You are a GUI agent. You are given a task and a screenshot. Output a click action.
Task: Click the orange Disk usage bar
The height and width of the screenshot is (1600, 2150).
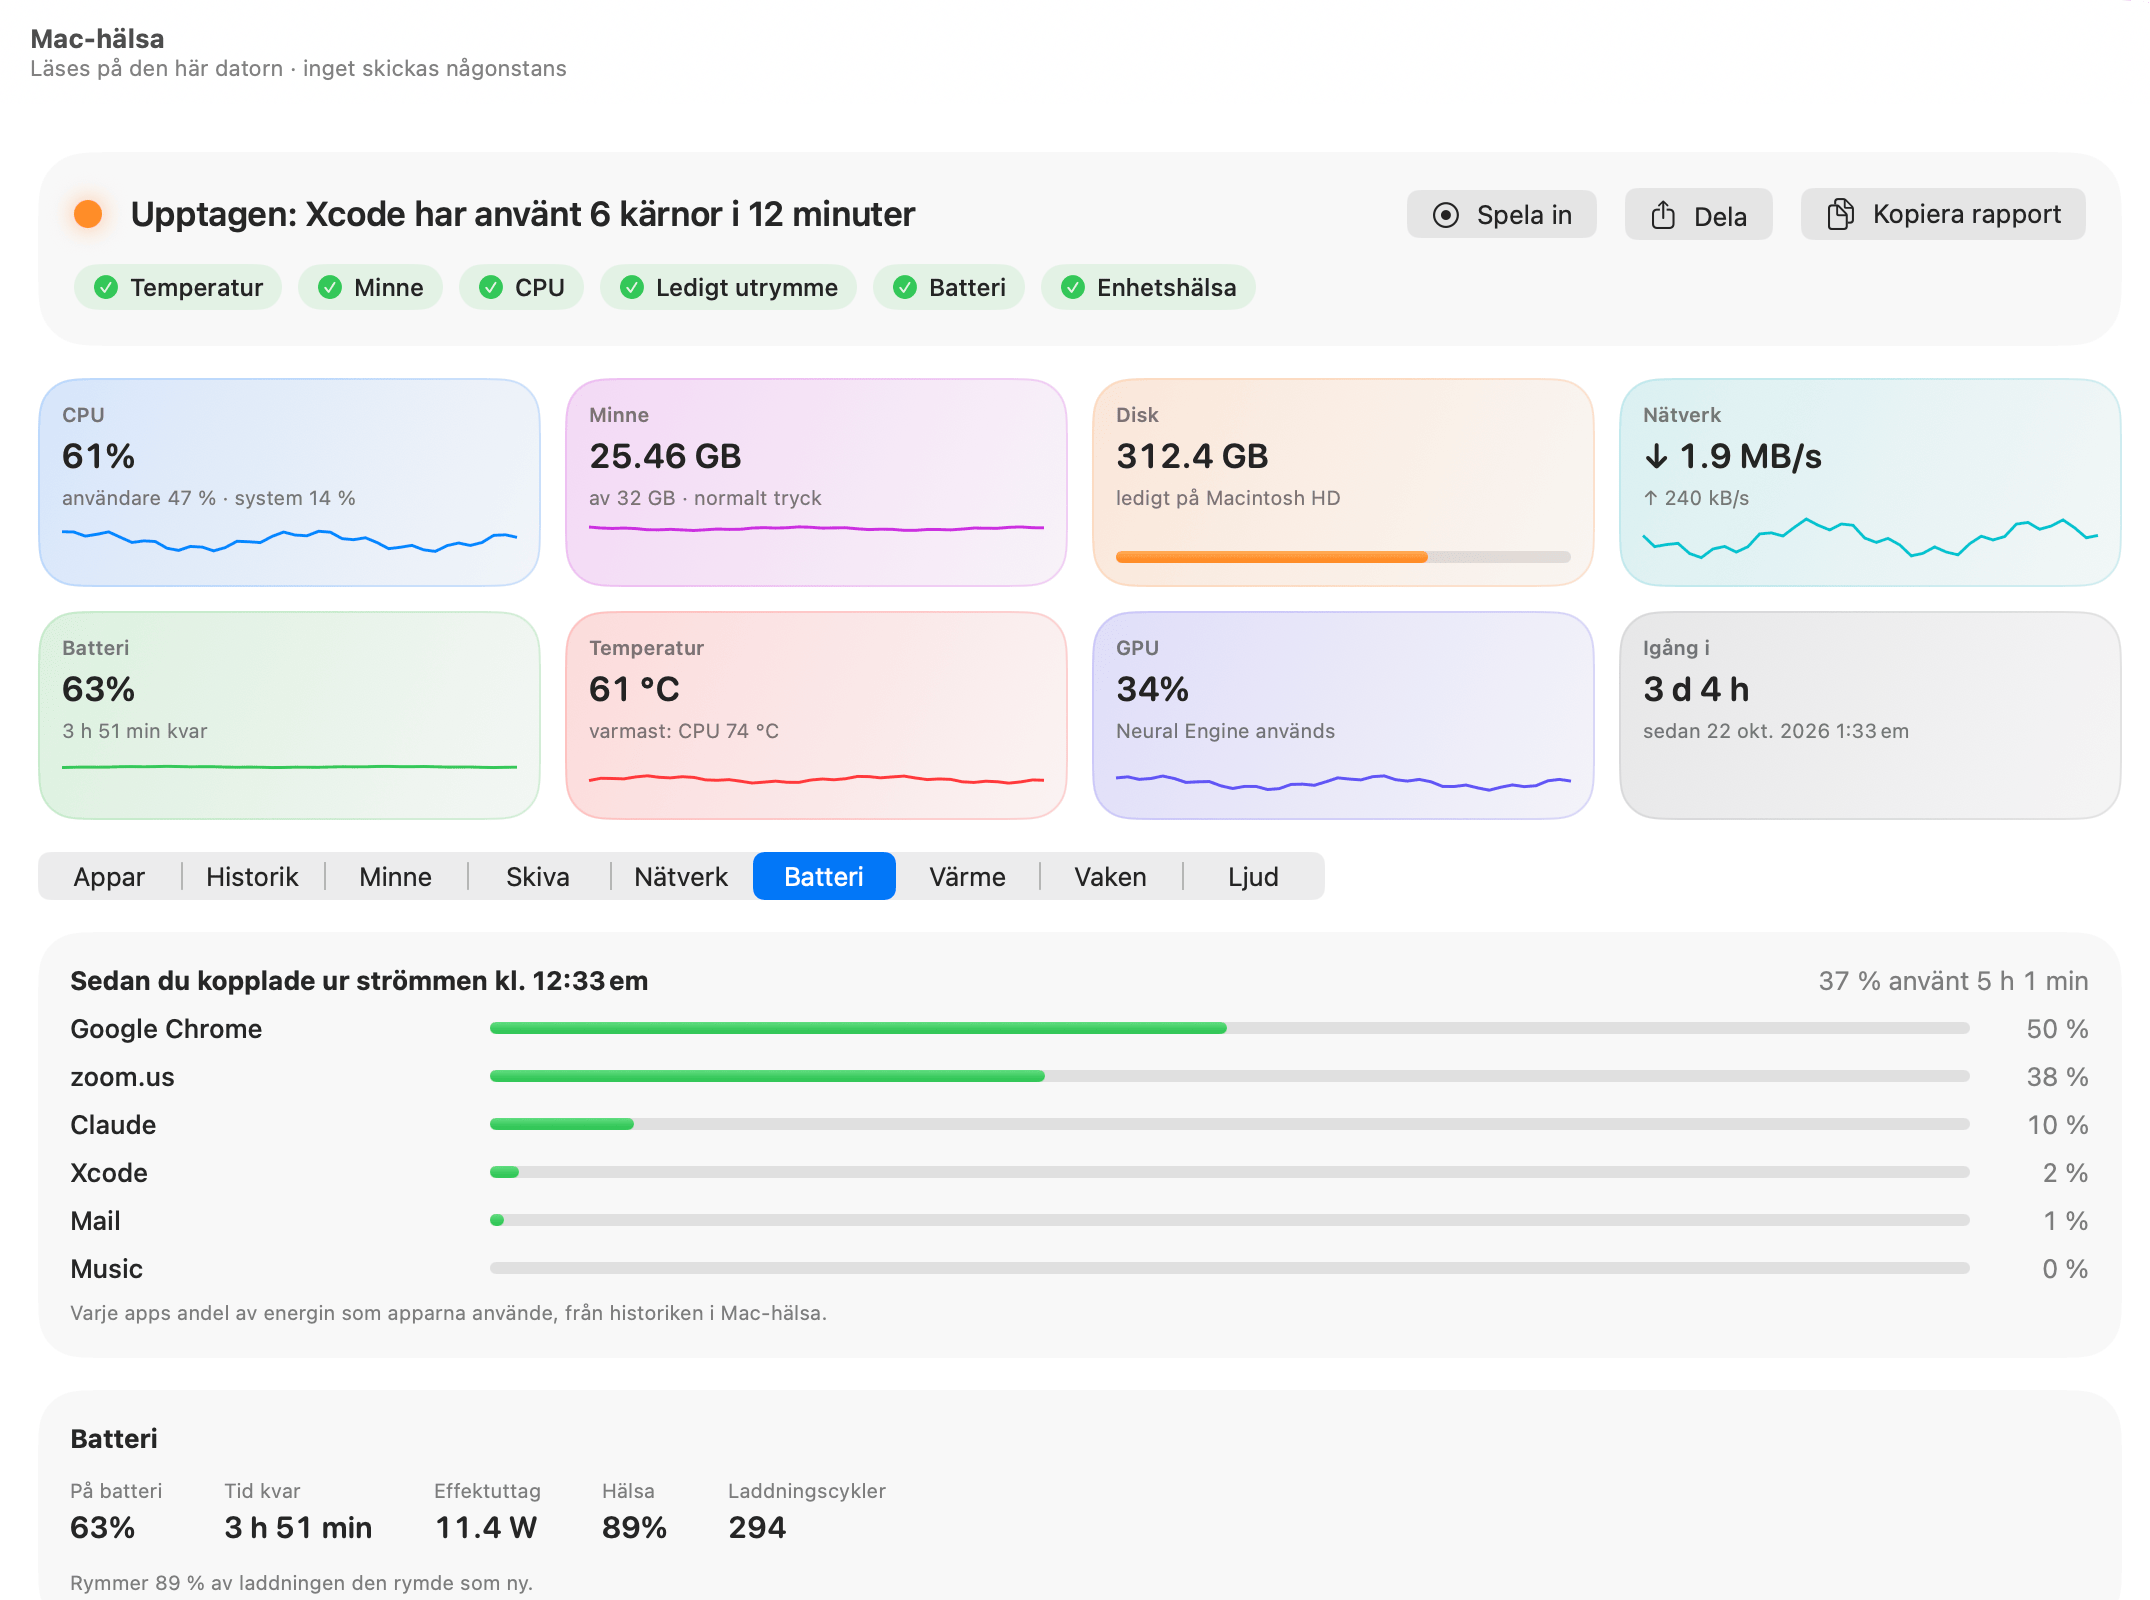[x=1343, y=557]
